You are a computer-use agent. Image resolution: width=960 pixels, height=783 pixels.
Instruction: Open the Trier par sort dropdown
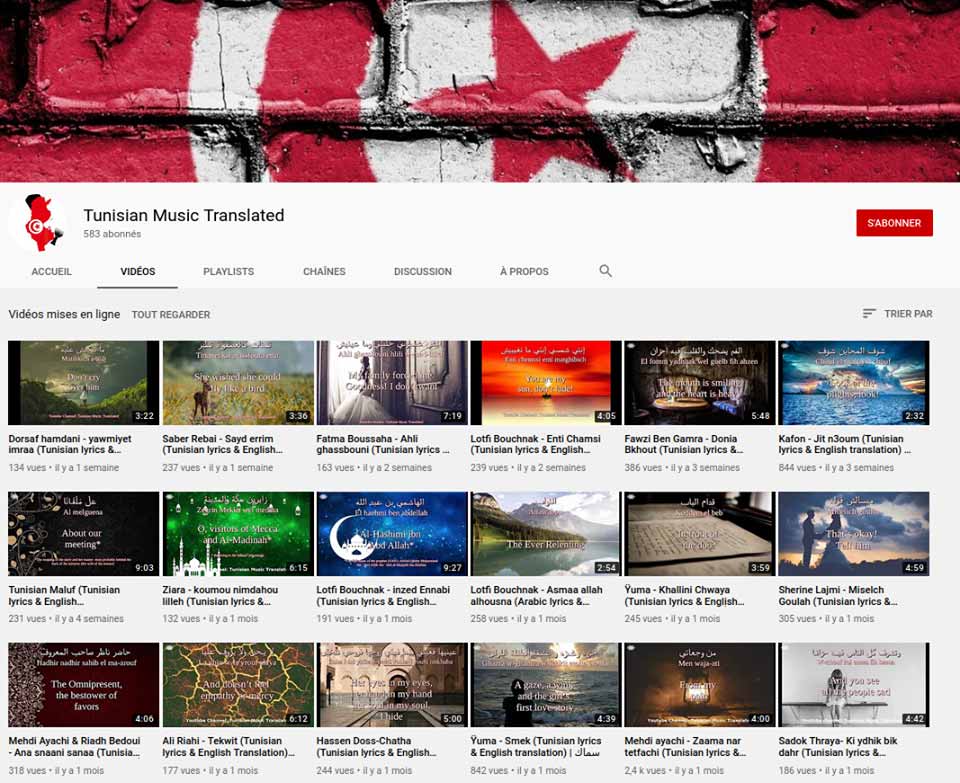[898, 313]
